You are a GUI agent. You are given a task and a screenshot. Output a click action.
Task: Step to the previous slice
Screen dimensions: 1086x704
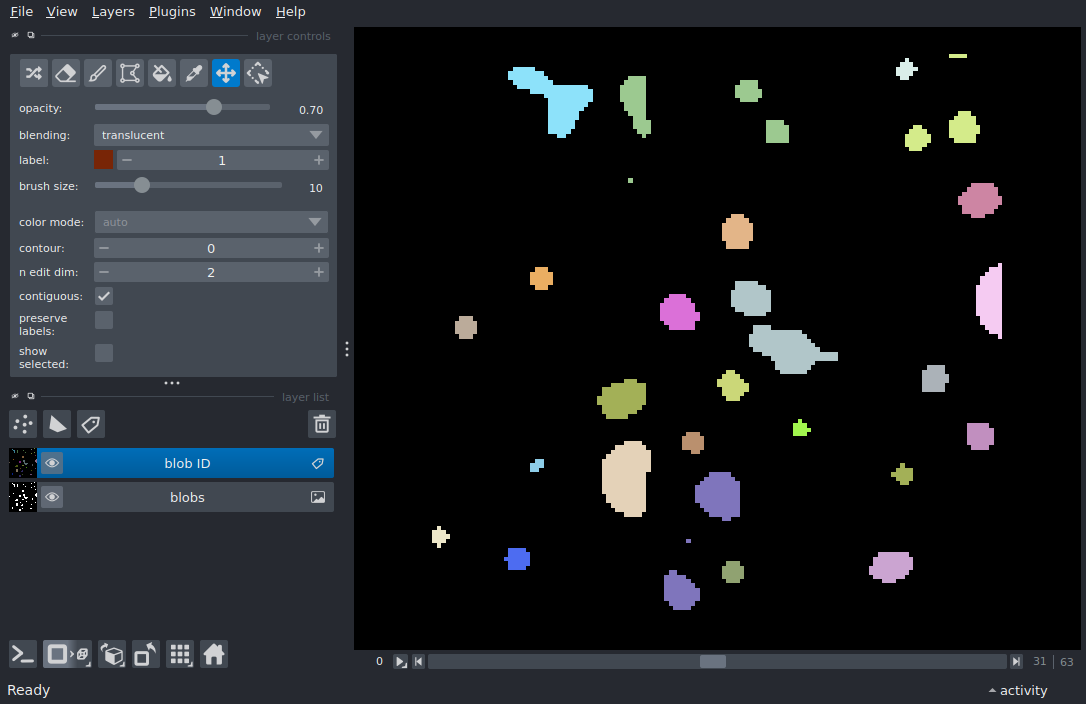(418, 662)
